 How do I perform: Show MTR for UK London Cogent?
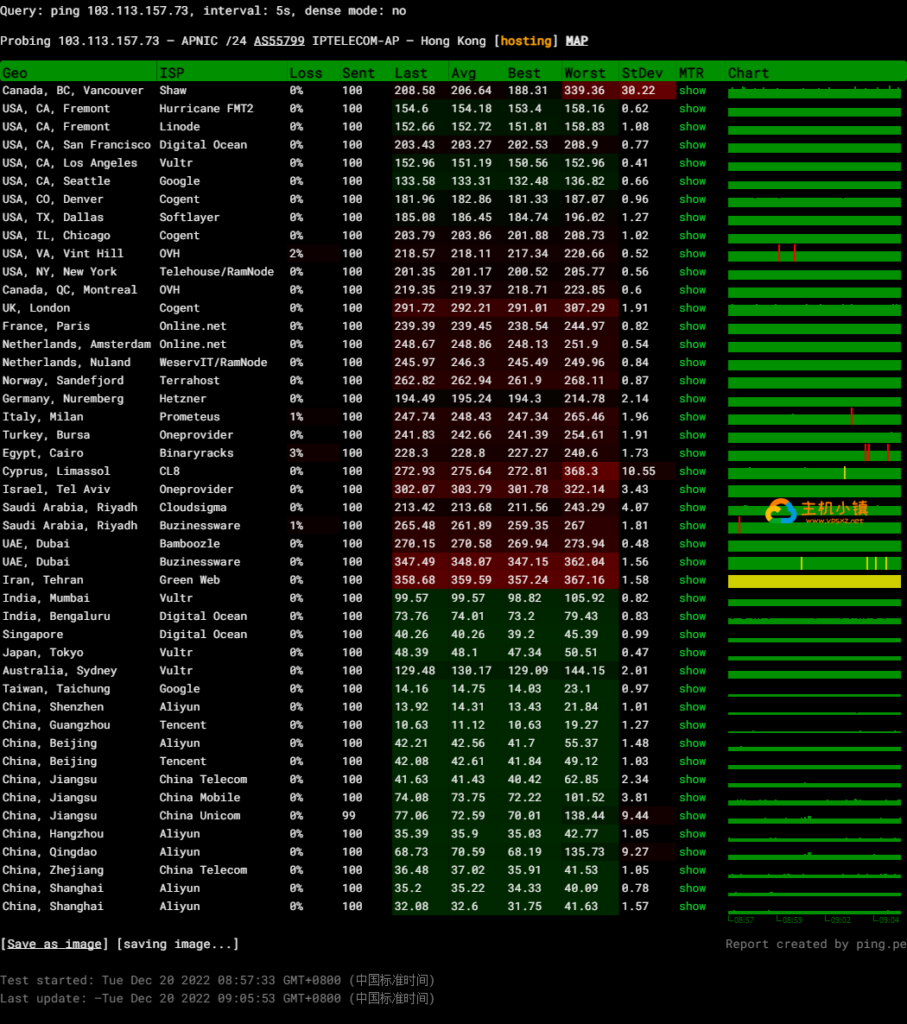tap(692, 308)
